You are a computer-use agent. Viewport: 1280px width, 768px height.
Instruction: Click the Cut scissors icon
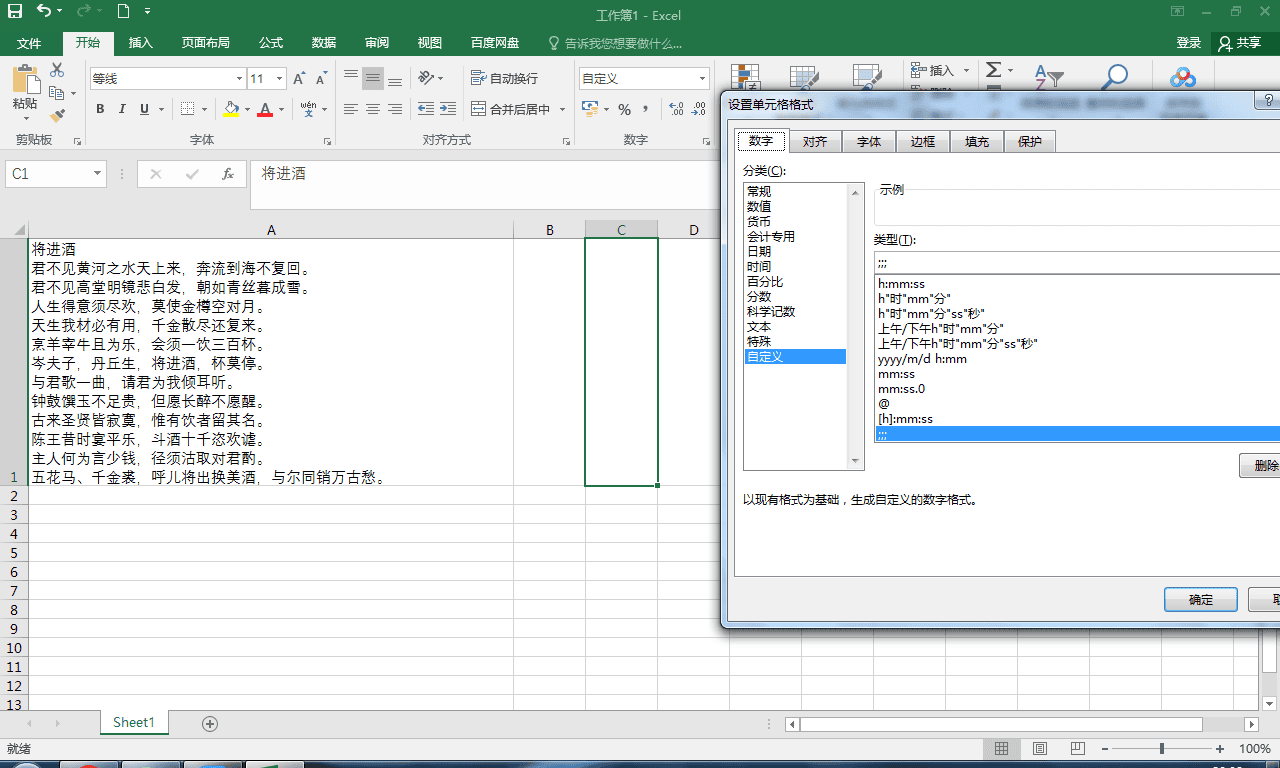57,69
